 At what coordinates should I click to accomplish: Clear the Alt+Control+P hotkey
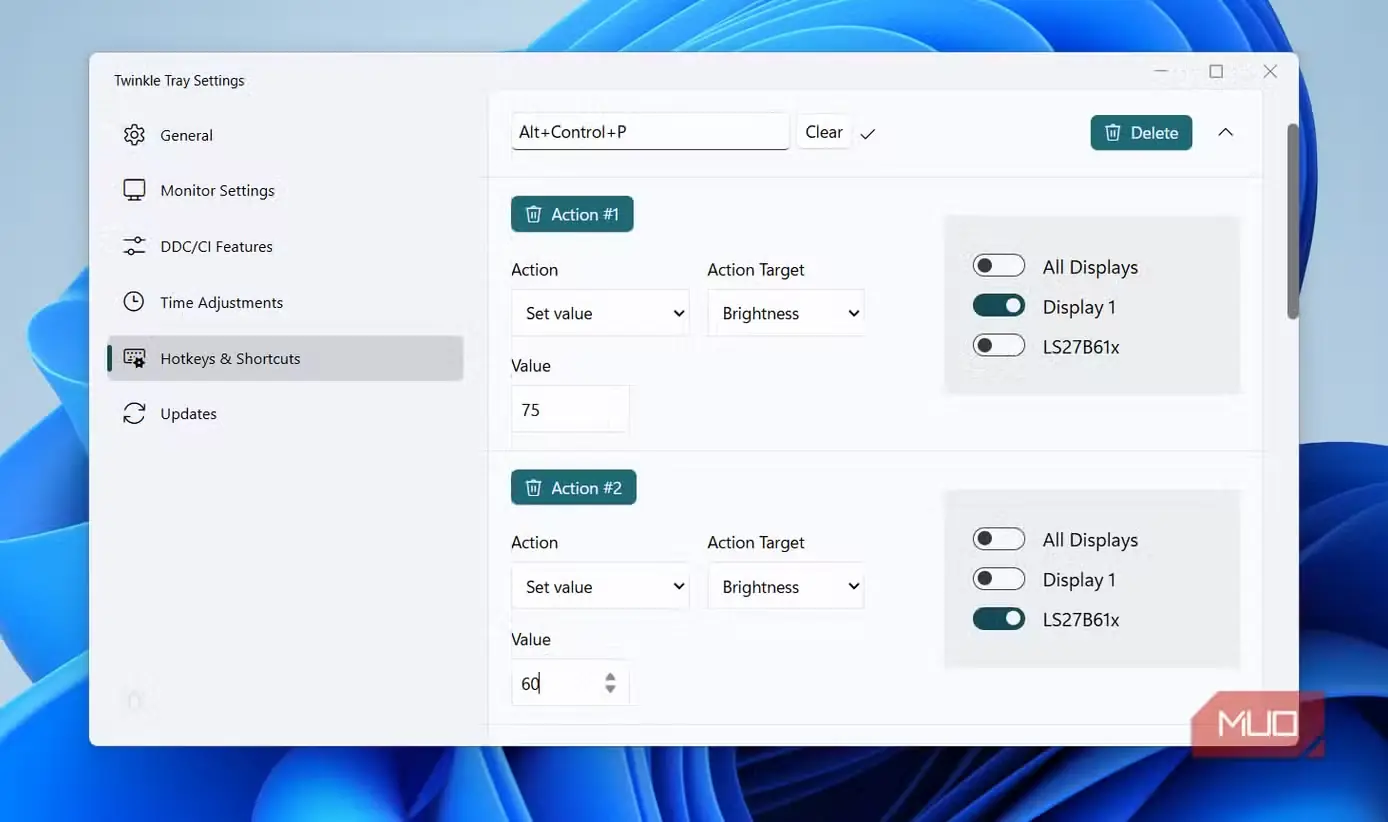tap(824, 132)
